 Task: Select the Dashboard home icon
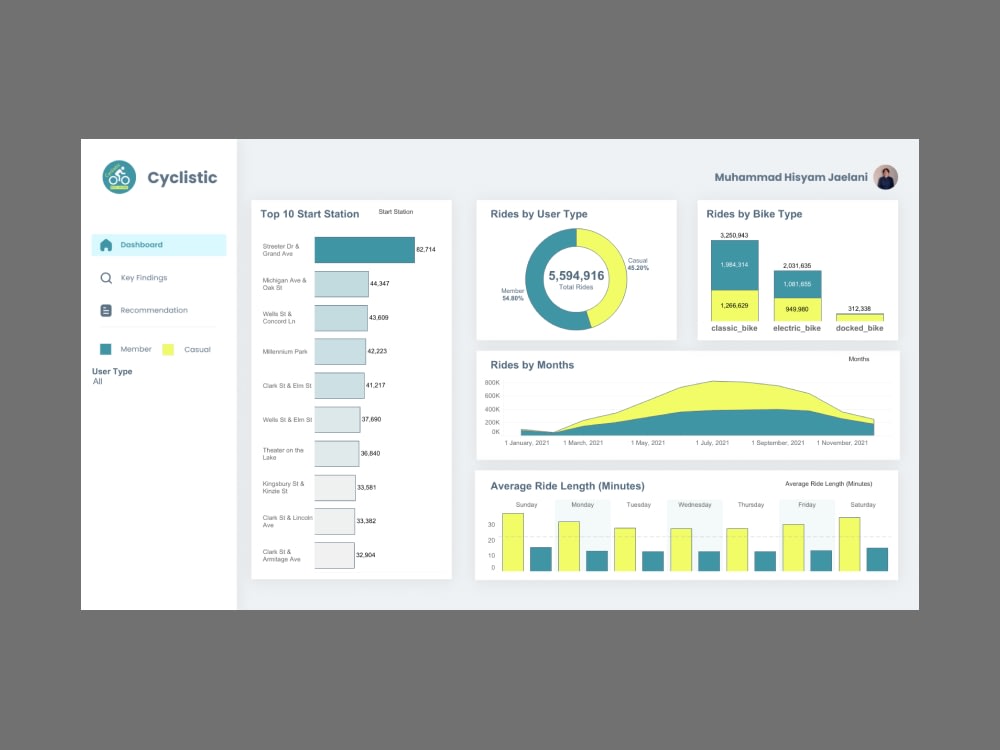105,244
